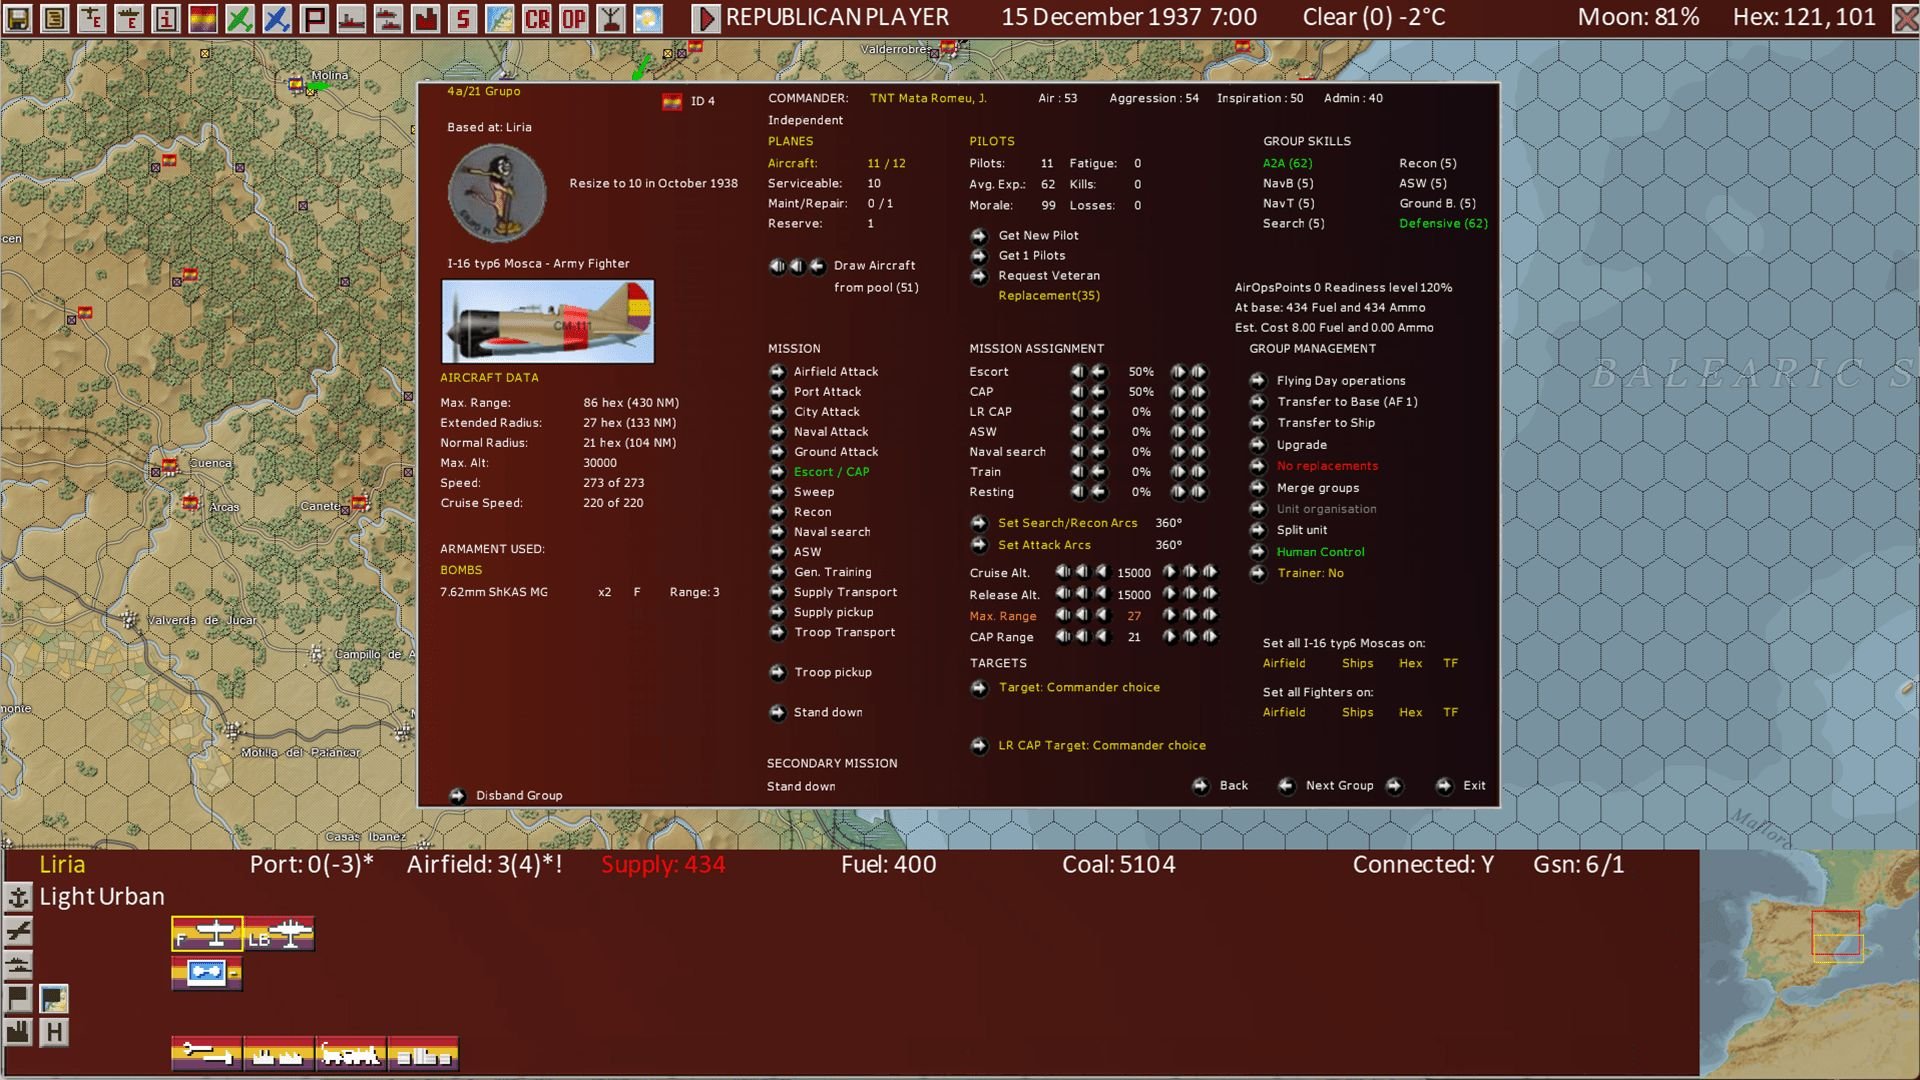Click the save game disk icon
Screen dimensions: 1920x1080
18,17
